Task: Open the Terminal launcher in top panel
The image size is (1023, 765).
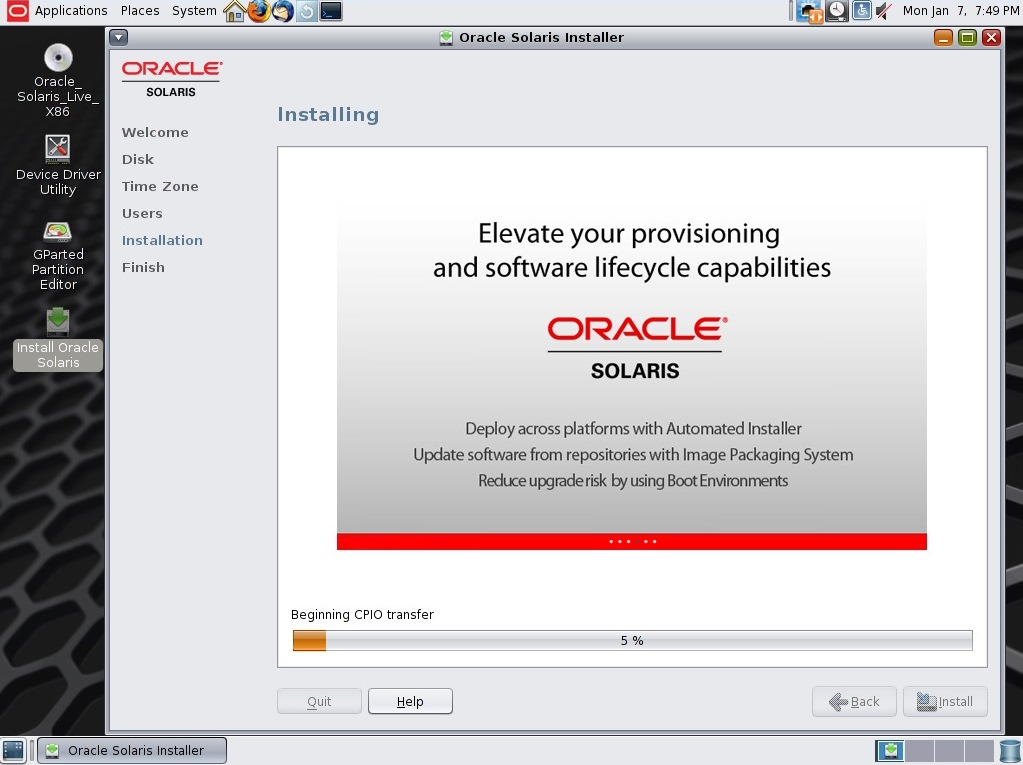Action: (331, 11)
